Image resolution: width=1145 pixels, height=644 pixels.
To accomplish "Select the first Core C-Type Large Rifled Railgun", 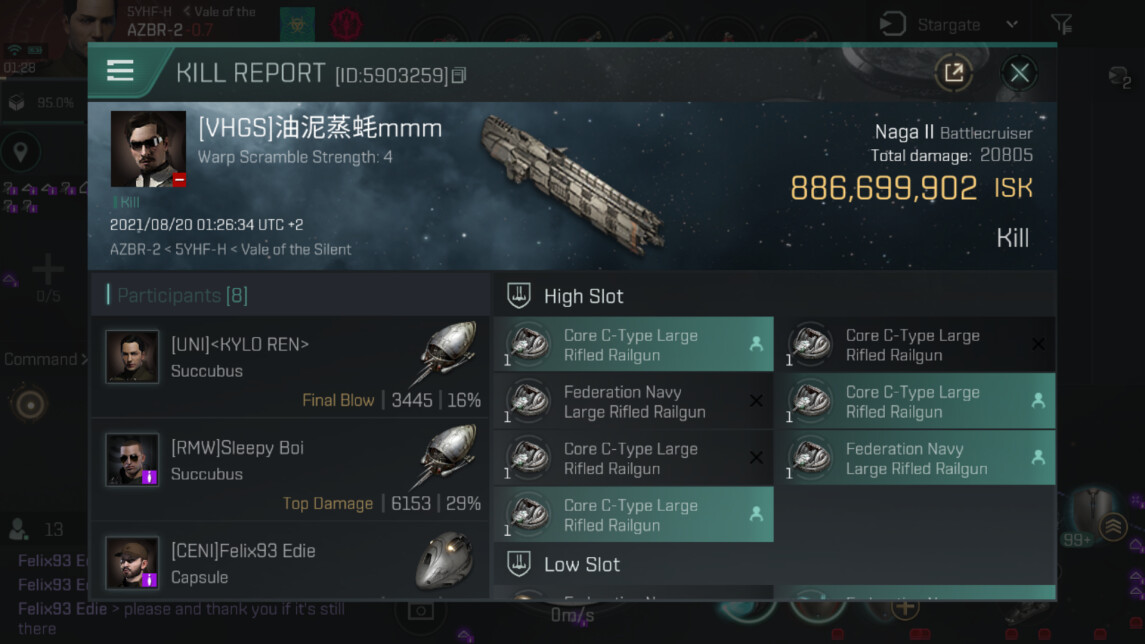I will pos(633,345).
